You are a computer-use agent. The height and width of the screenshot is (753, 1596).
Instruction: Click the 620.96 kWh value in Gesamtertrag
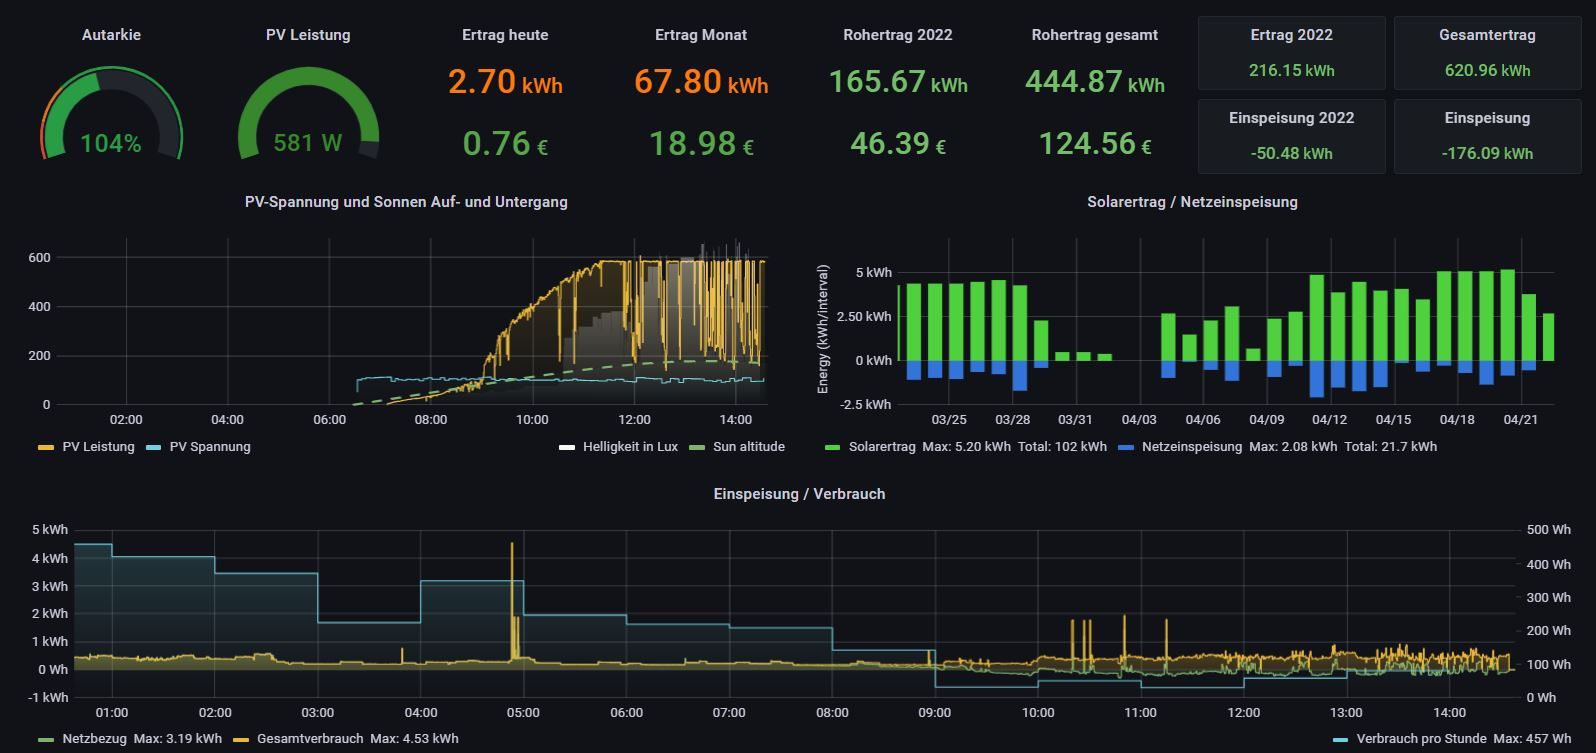pyautogui.click(x=1488, y=71)
